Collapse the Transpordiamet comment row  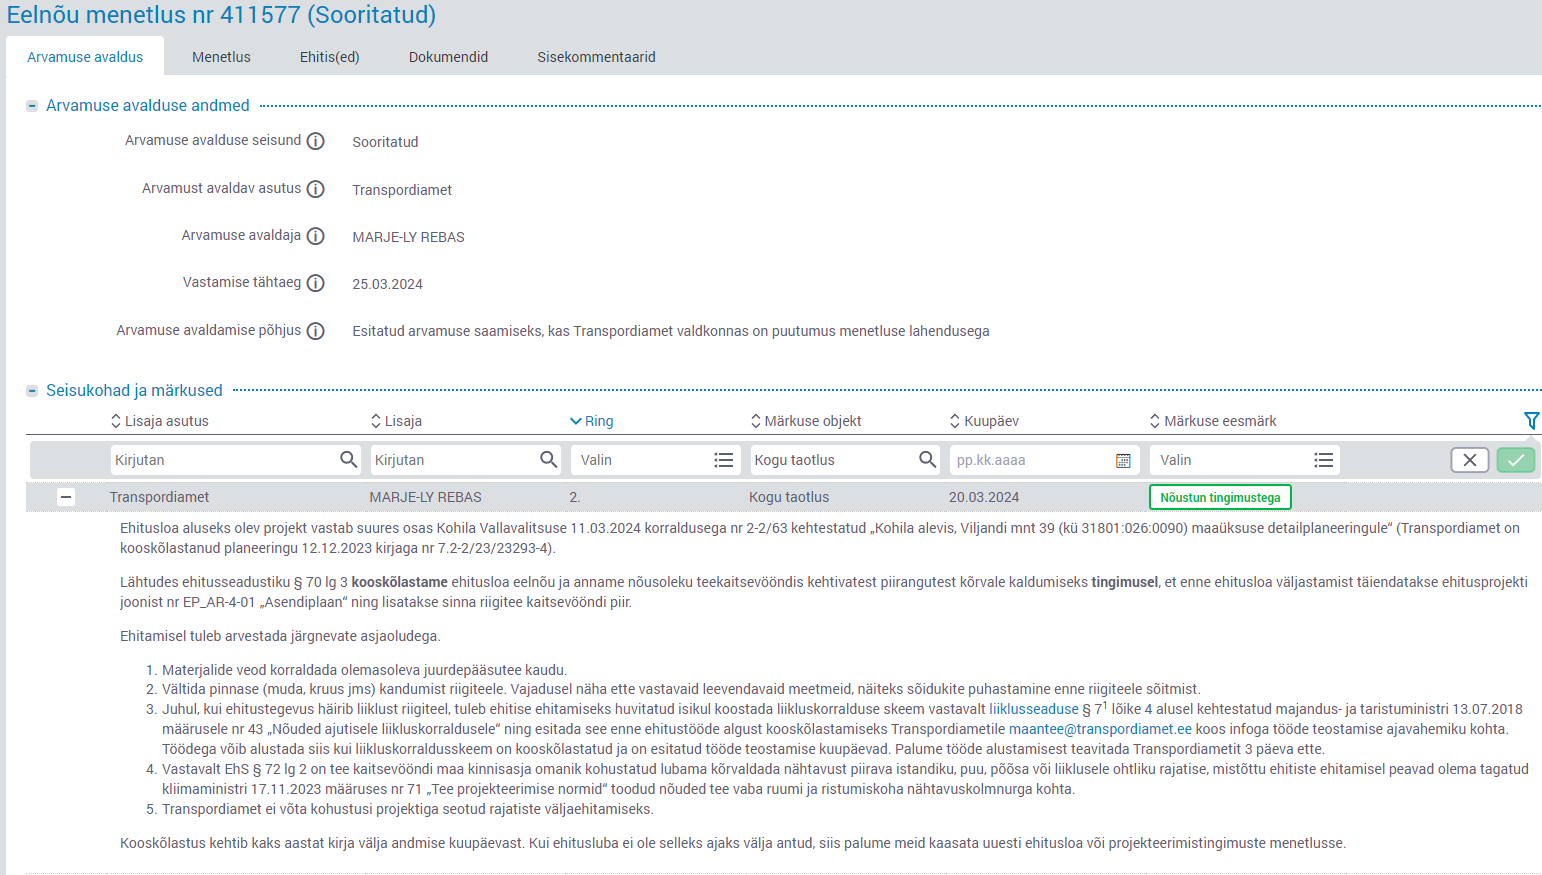point(66,497)
